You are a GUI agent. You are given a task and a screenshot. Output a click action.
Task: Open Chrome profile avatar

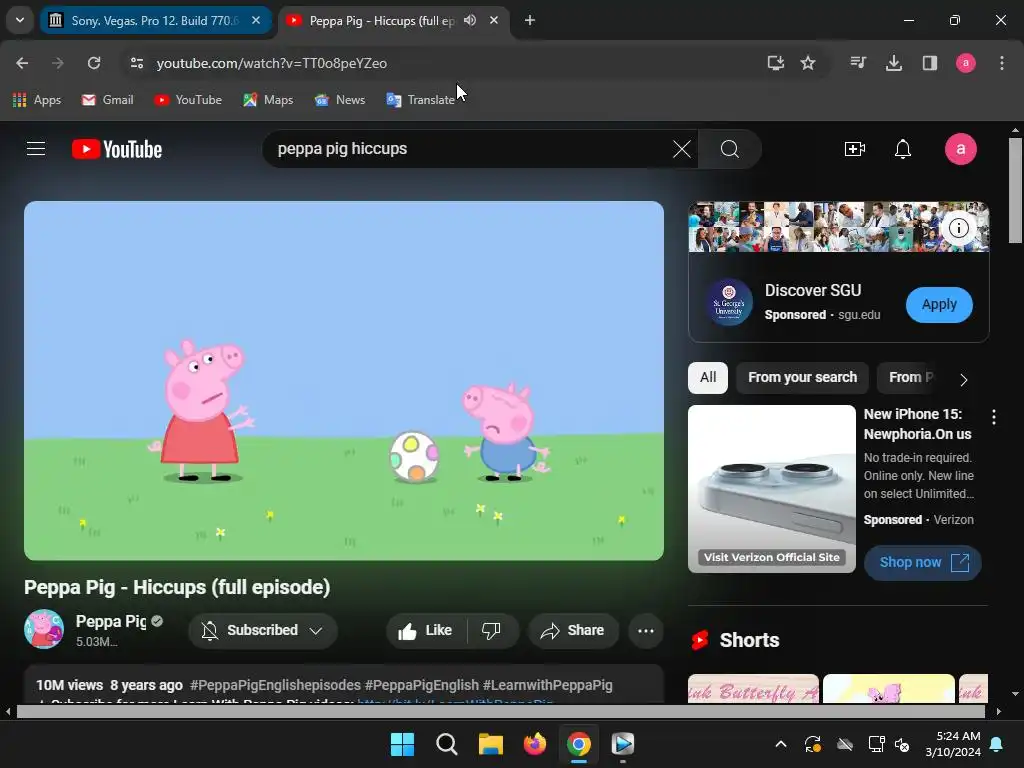click(x=965, y=63)
